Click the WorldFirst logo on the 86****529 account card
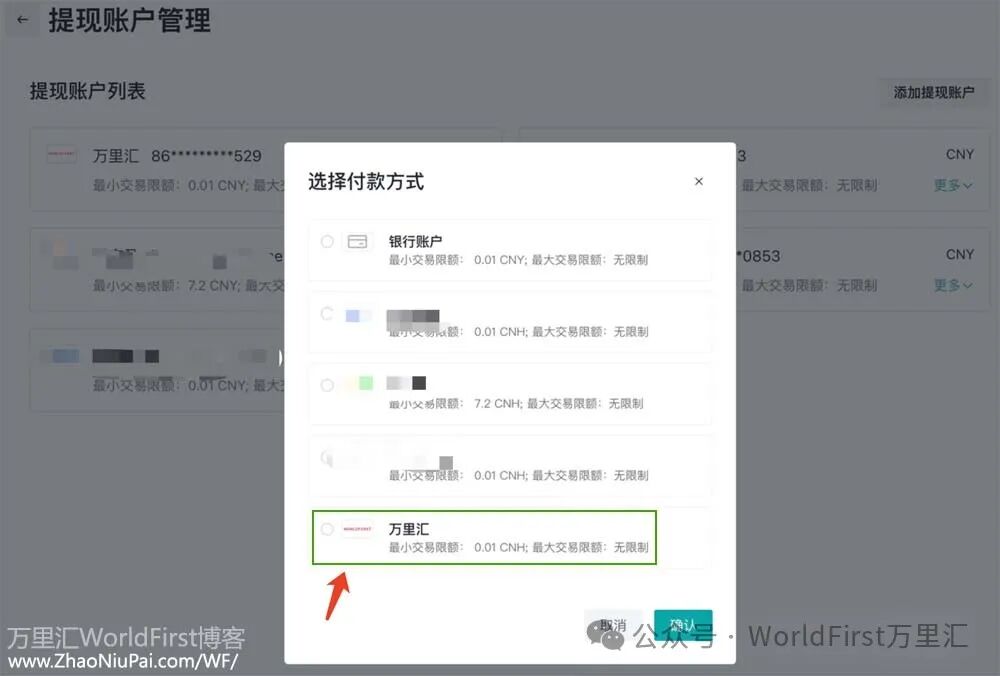Viewport: 1000px width, 676px height. click(x=63, y=155)
